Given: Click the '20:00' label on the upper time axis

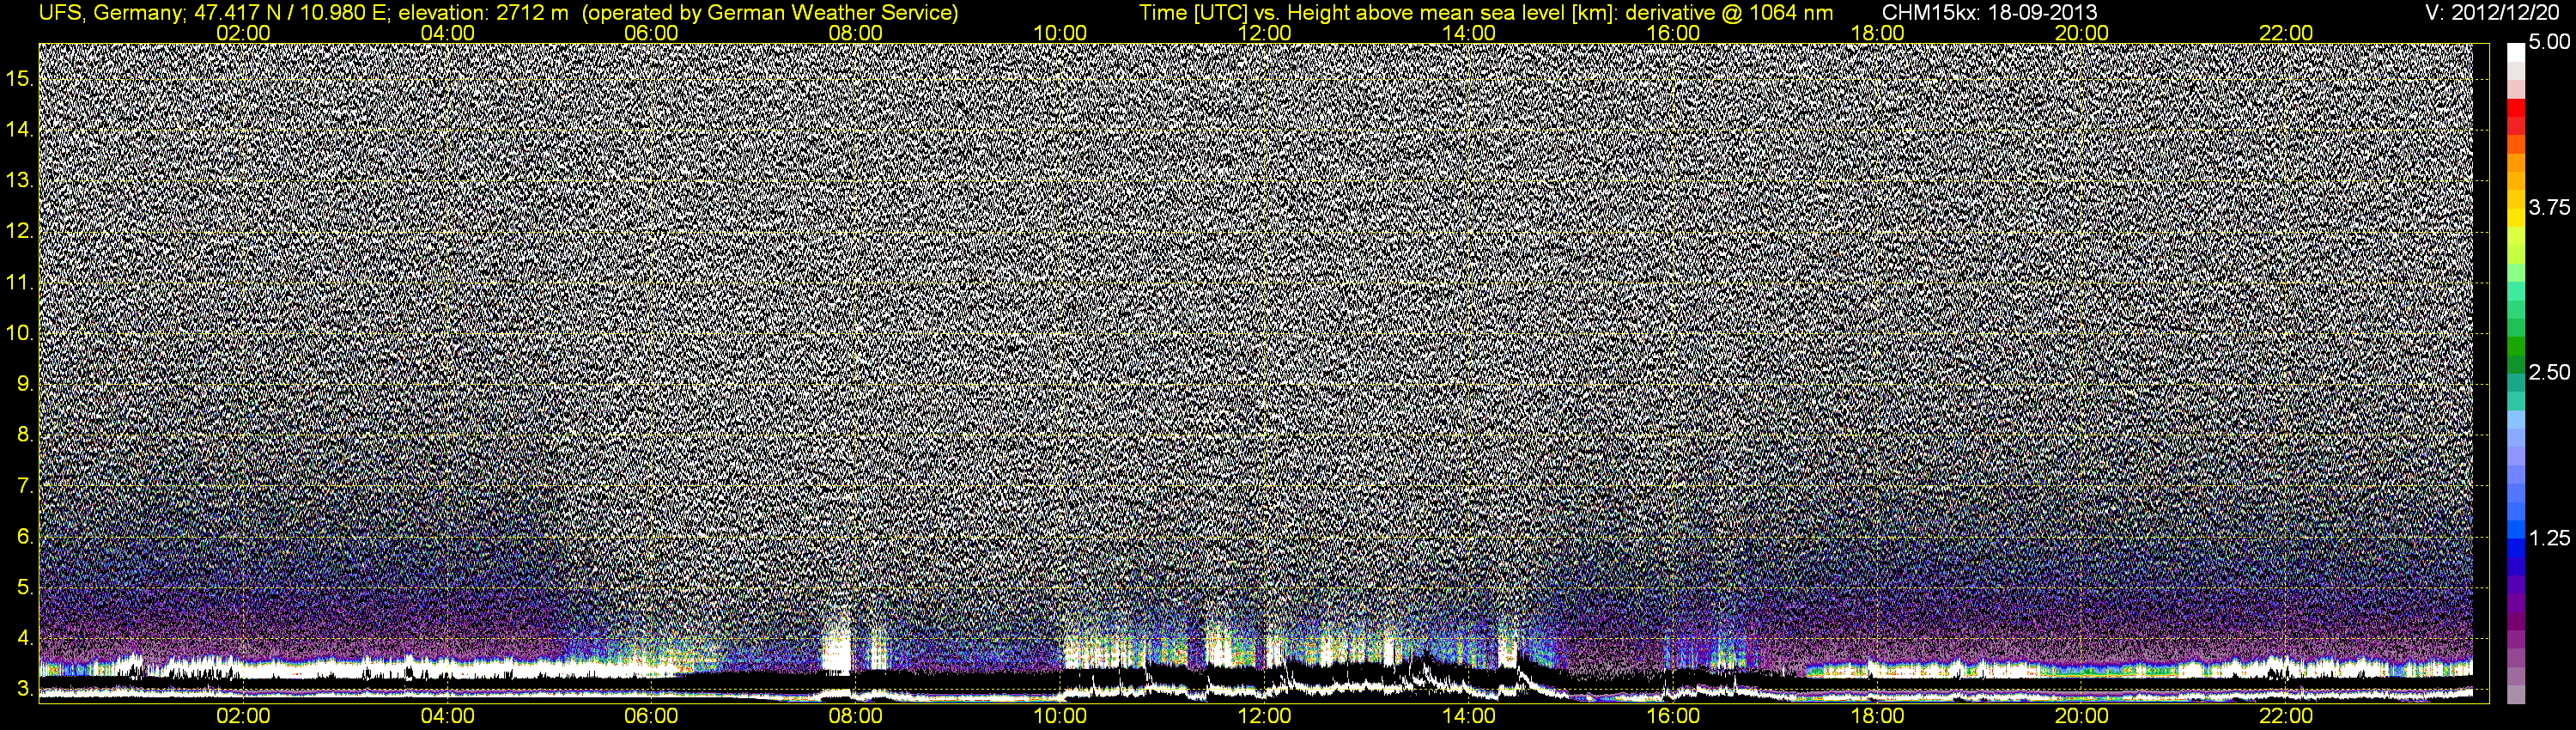Looking at the screenshot, I should coord(2082,33).
